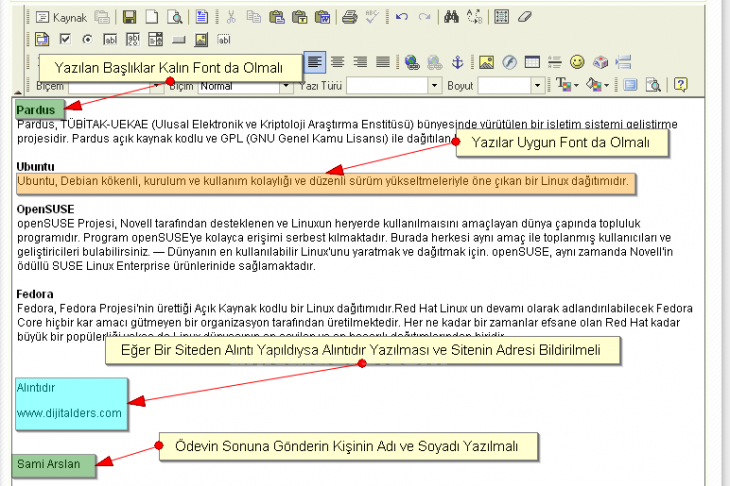
Task: Click the Print icon
Action: 350,17
